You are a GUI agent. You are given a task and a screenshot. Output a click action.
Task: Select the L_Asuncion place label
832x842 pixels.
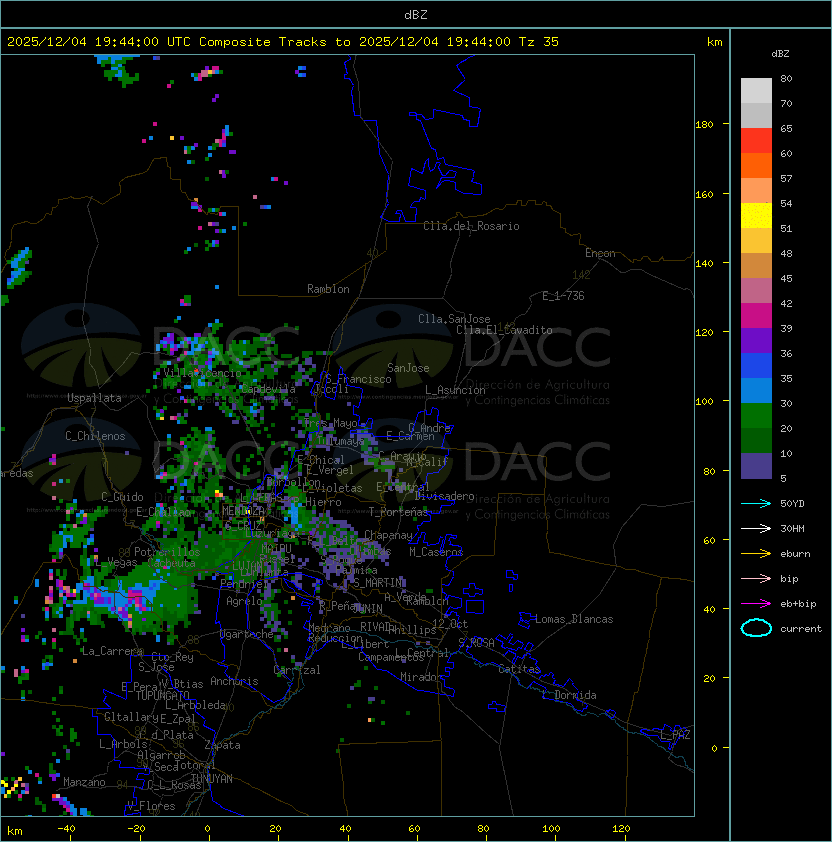click(x=455, y=390)
